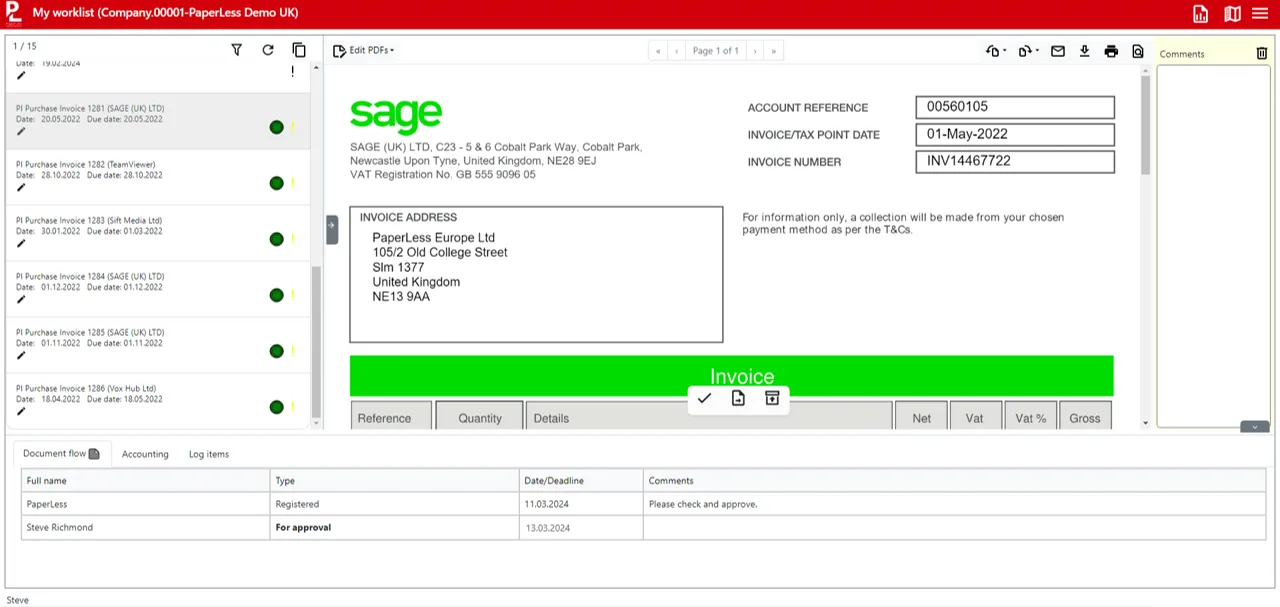Email the document via envelope icon

point(1058,51)
